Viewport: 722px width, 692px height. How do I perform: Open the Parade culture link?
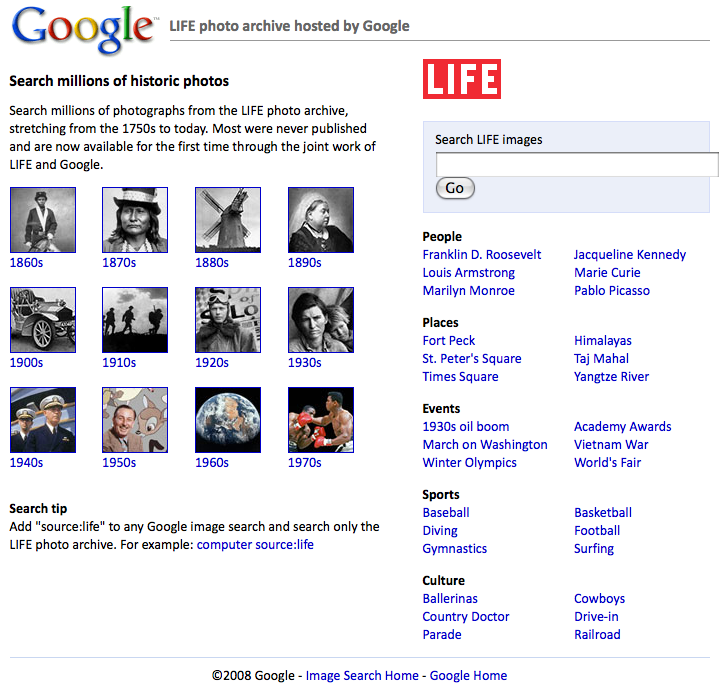442,635
